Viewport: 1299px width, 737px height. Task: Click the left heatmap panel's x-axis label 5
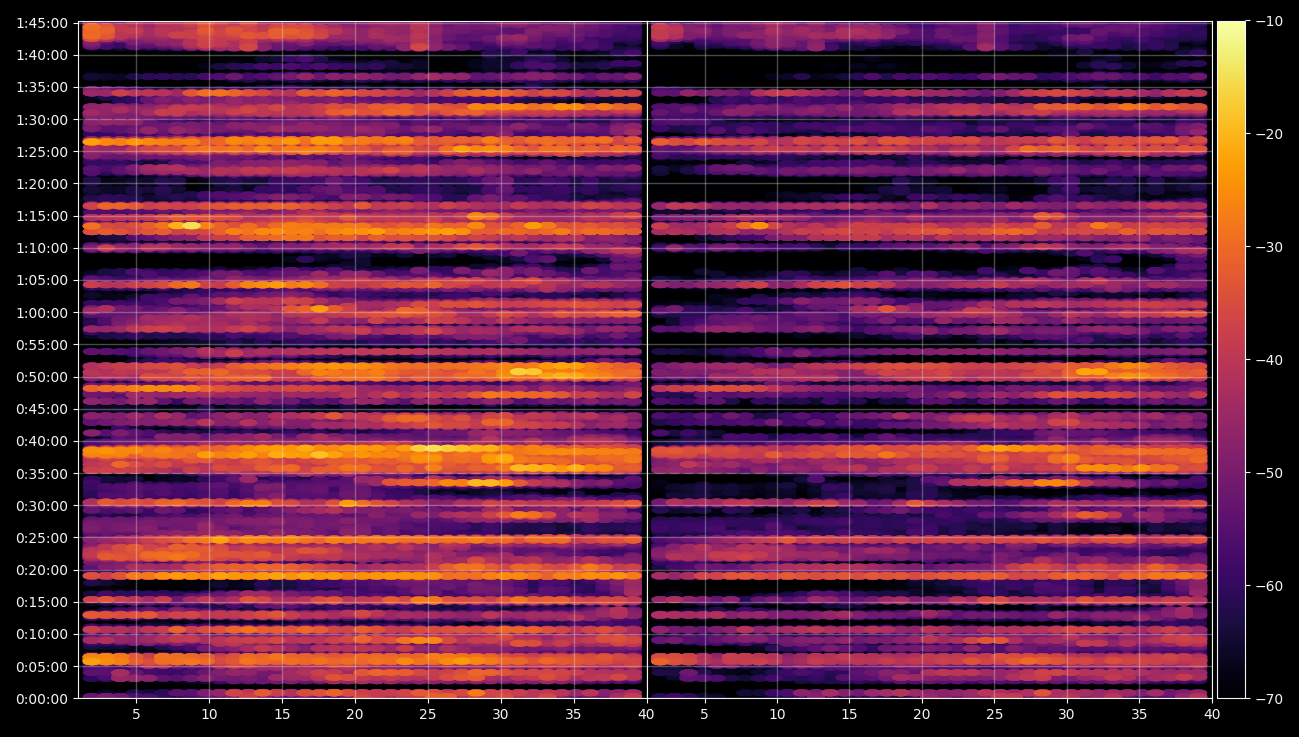136,715
